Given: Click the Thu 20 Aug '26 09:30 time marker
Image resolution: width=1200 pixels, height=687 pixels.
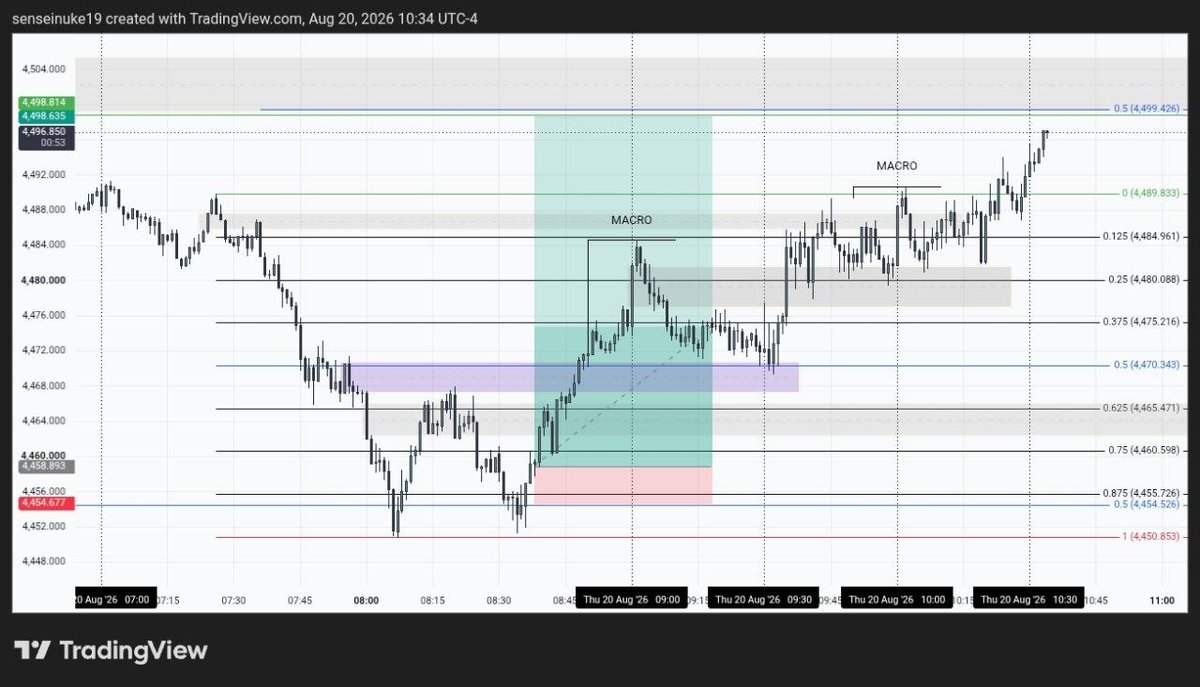Looking at the screenshot, I should pos(764,600).
